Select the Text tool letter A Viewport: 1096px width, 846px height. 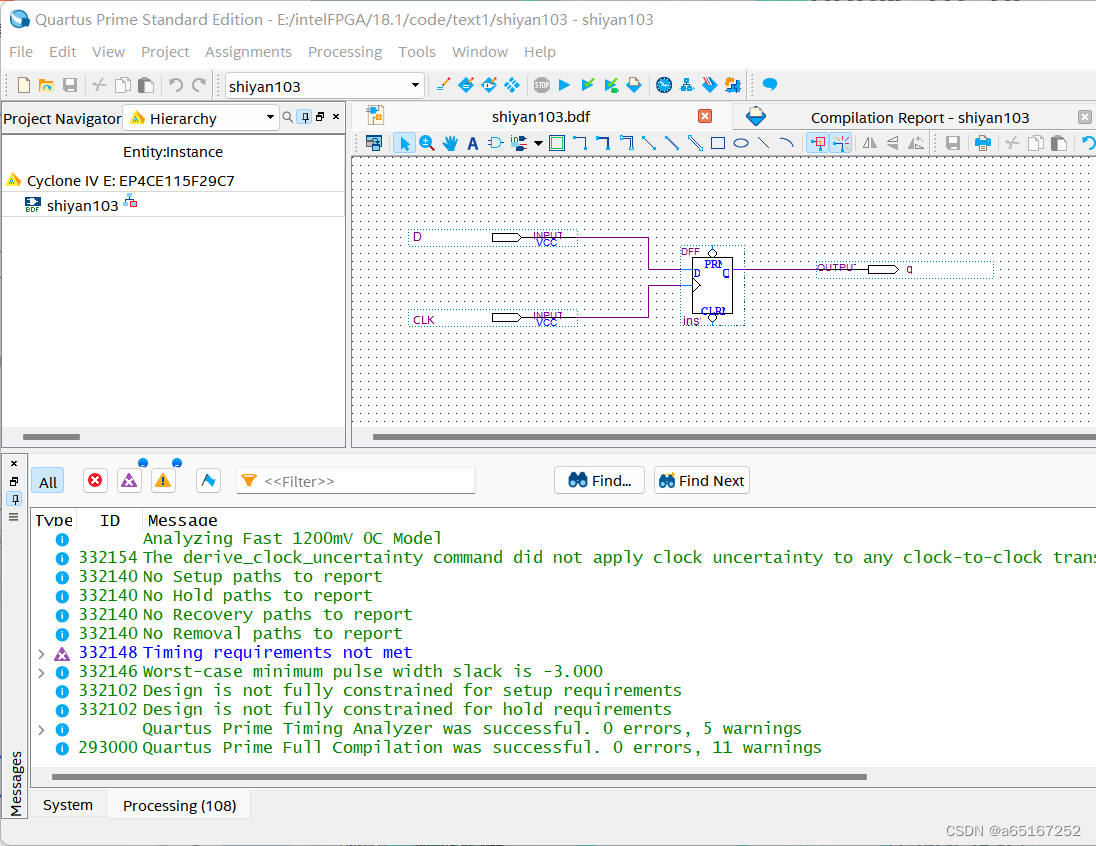(x=473, y=143)
